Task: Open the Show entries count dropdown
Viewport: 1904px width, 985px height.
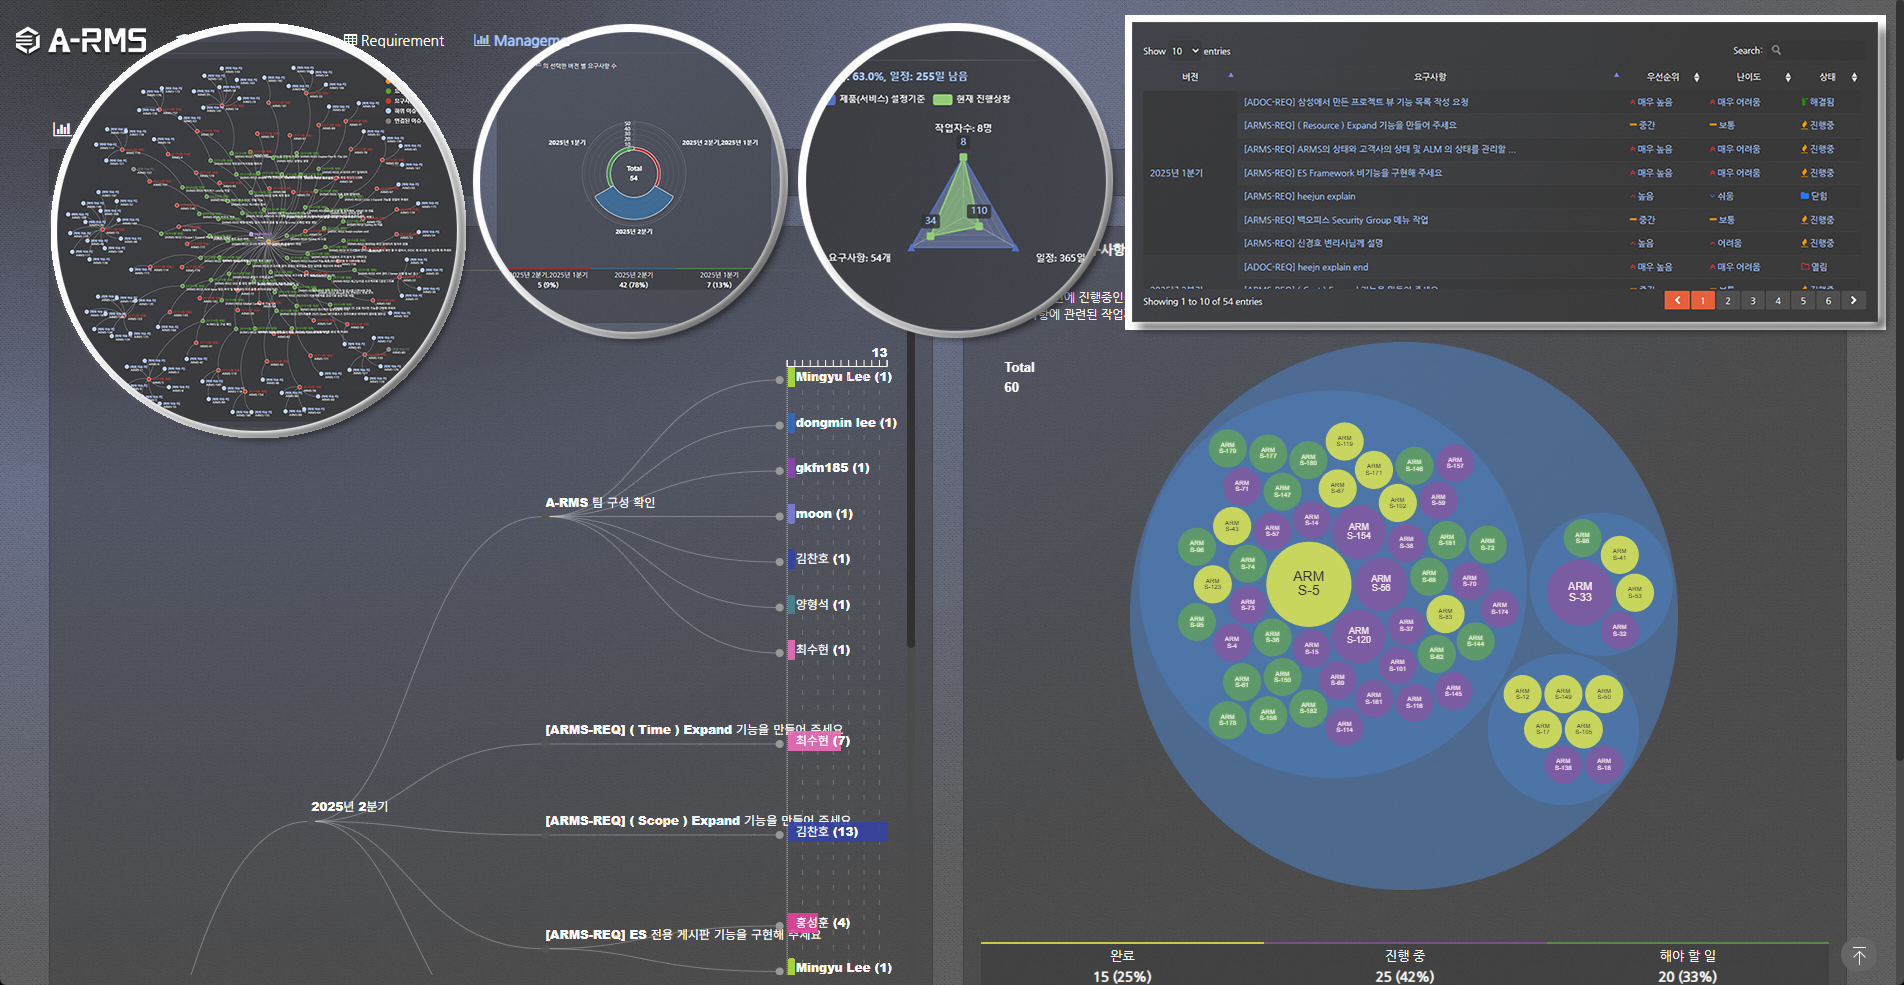Action: tap(1185, 51)
